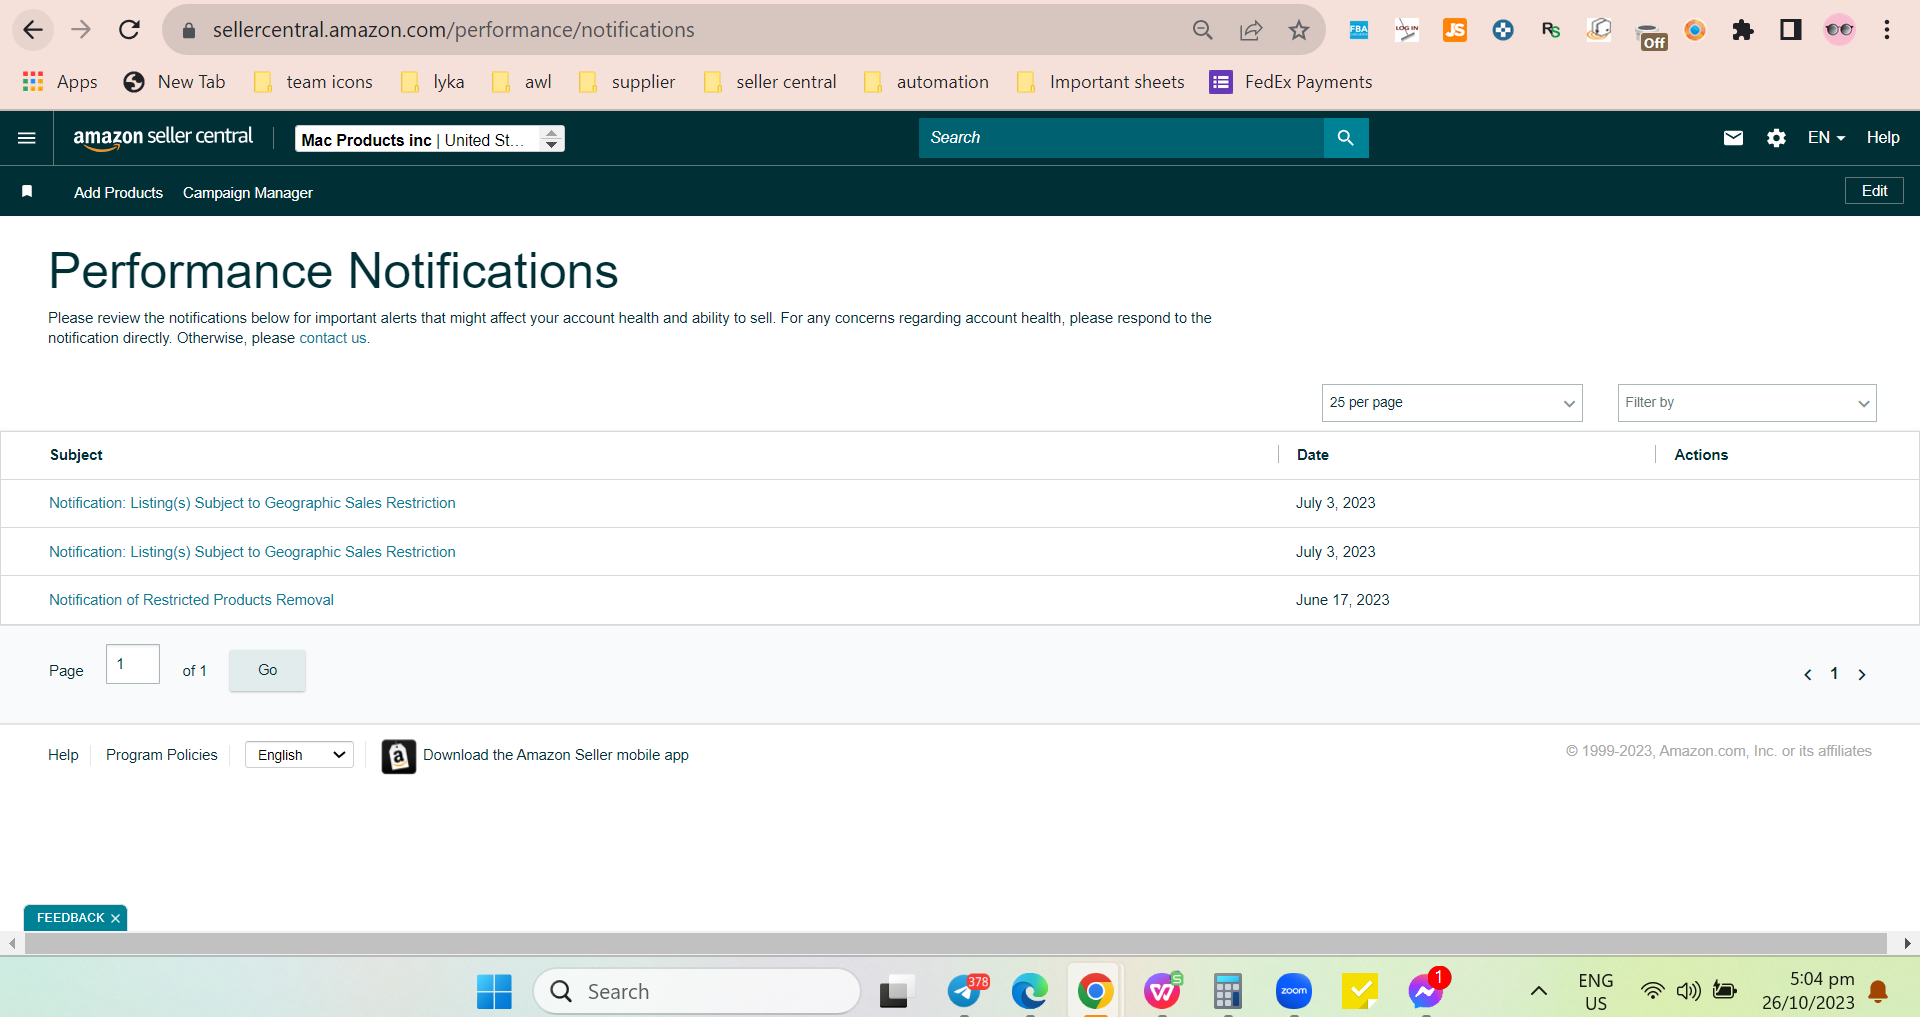Open the English footer language selector
The height and width of the screenshot is (1017, 1920).
[299, 755]
